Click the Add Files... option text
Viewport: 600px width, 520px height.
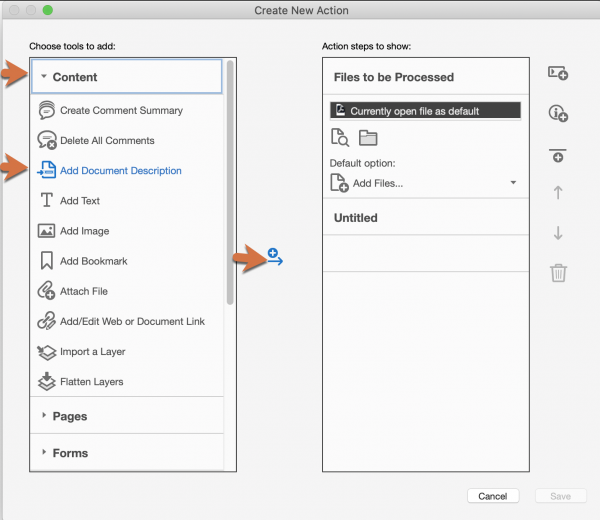pos(378,183)
